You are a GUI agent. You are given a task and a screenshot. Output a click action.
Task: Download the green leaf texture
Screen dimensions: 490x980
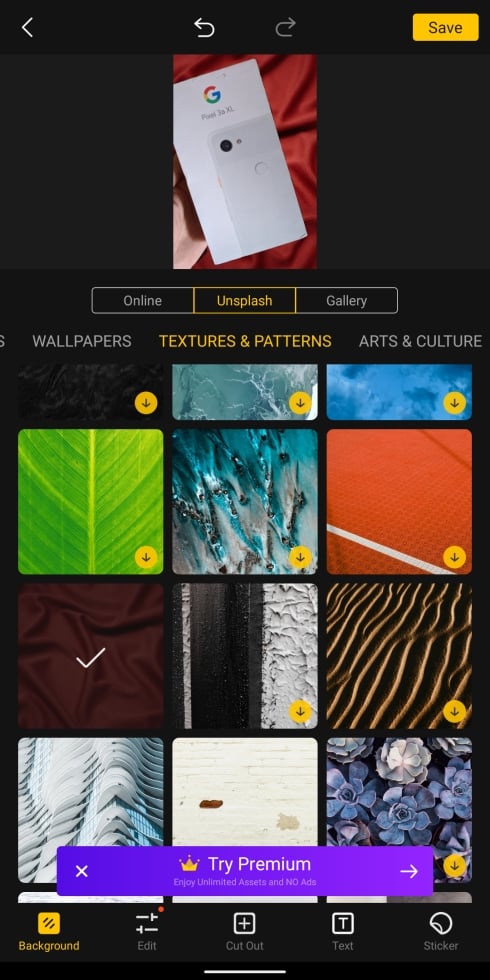click(x=146, y=556)
